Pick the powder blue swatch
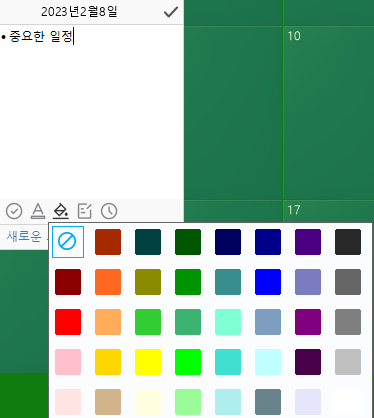The height and width of the screenshot is (418, 374). click(228, 402)
